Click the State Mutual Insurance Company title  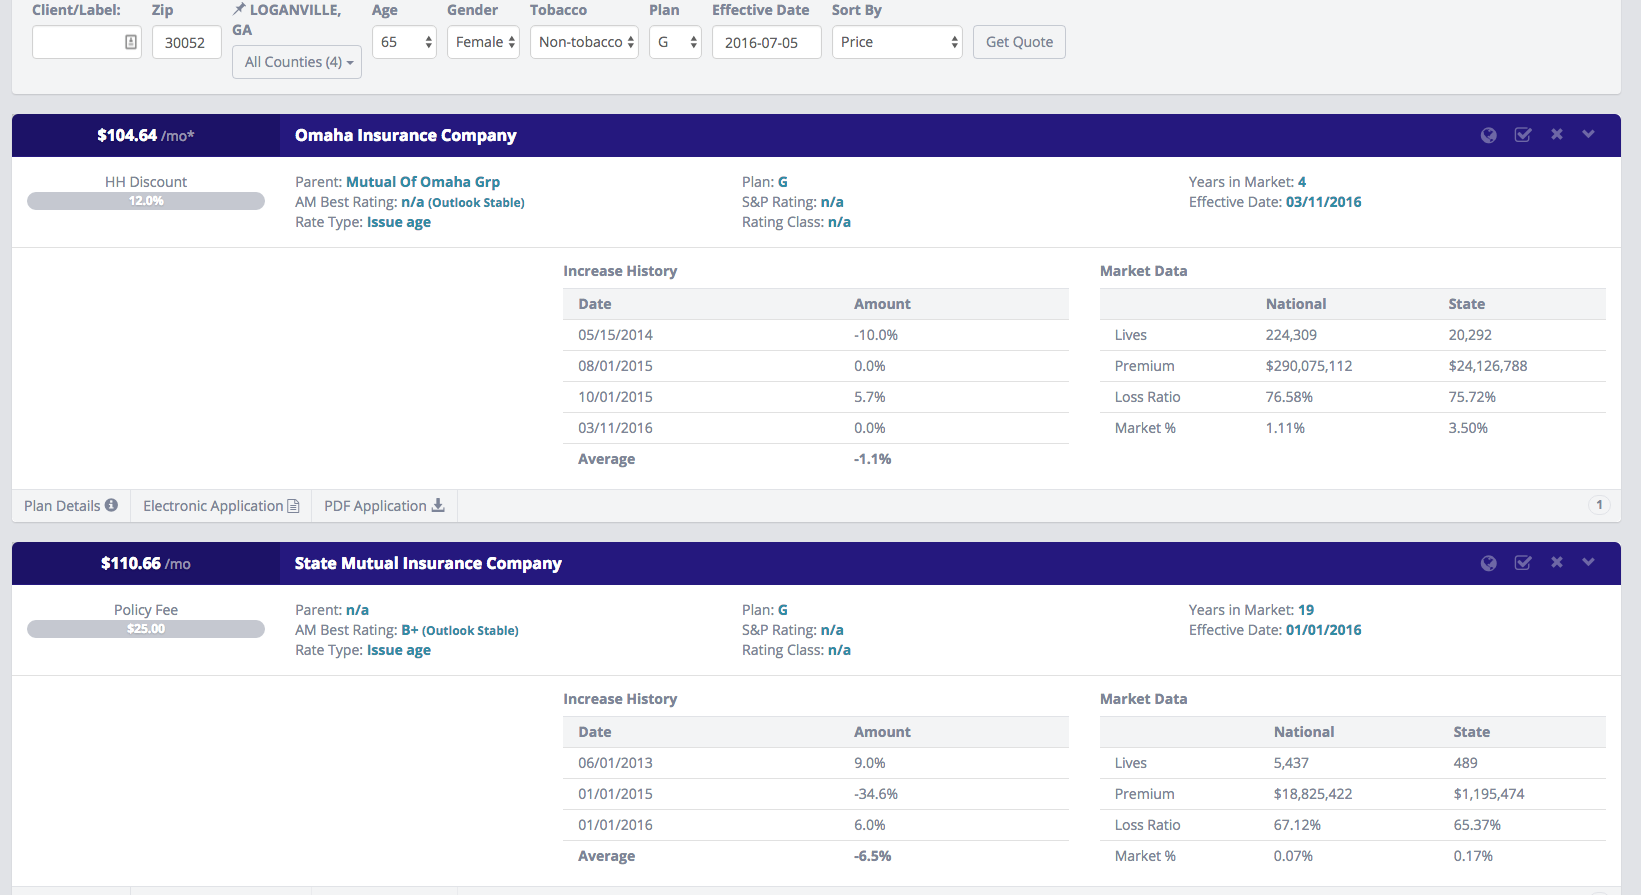coord(428,563)
